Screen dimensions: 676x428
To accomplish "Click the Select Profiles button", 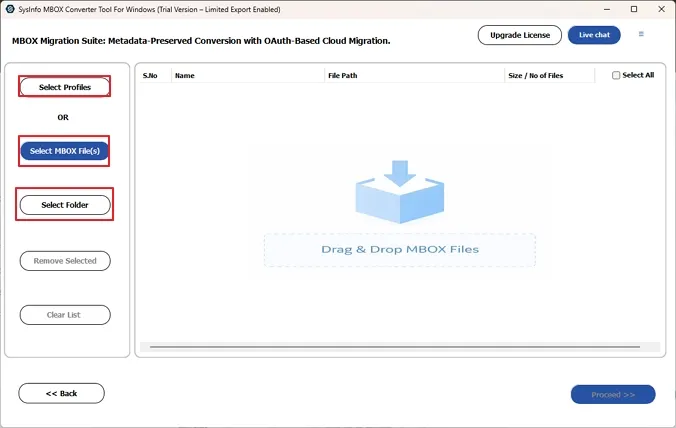I will (65, 87).
